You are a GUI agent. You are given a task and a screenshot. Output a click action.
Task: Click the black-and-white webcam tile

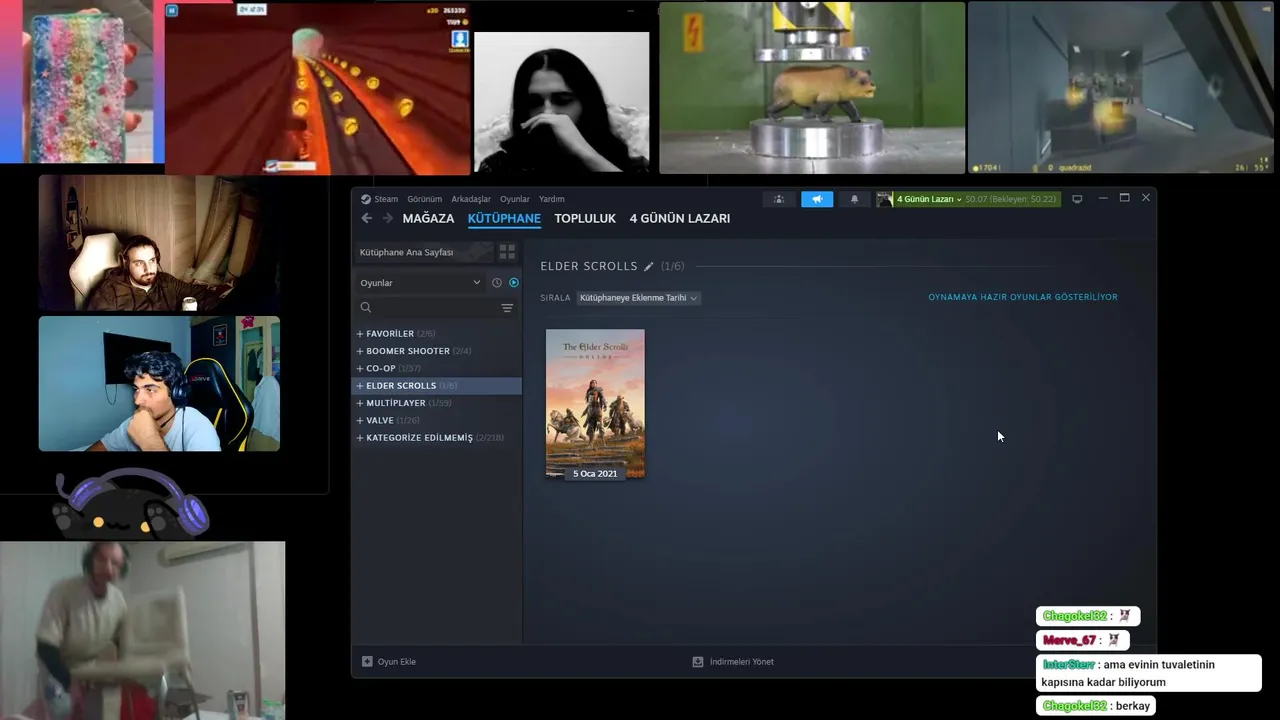tap(562, 102)
